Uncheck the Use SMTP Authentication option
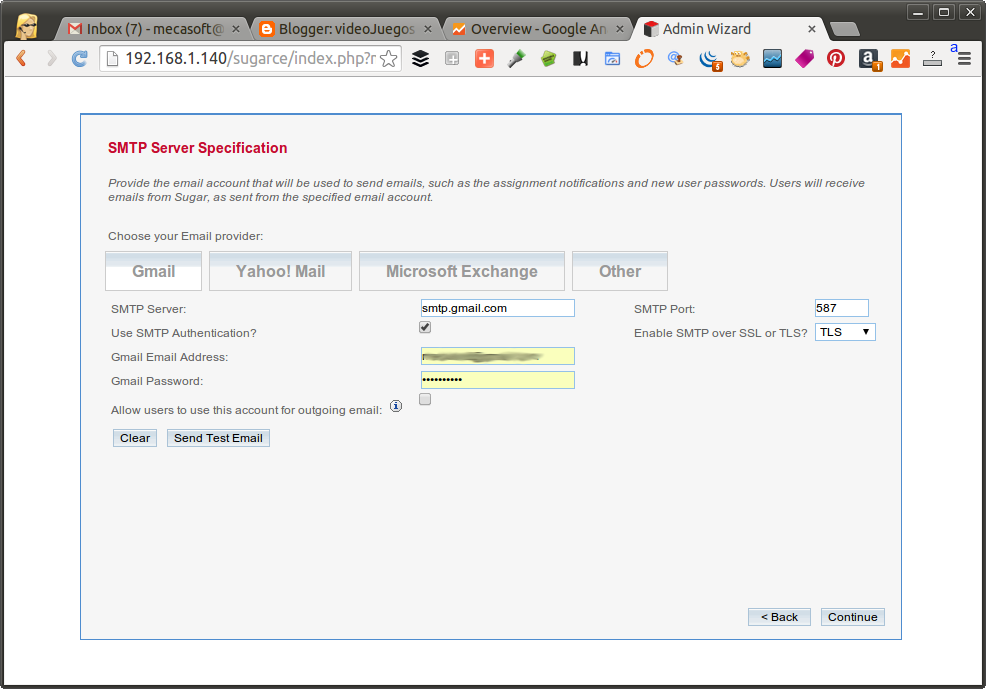 424,327
